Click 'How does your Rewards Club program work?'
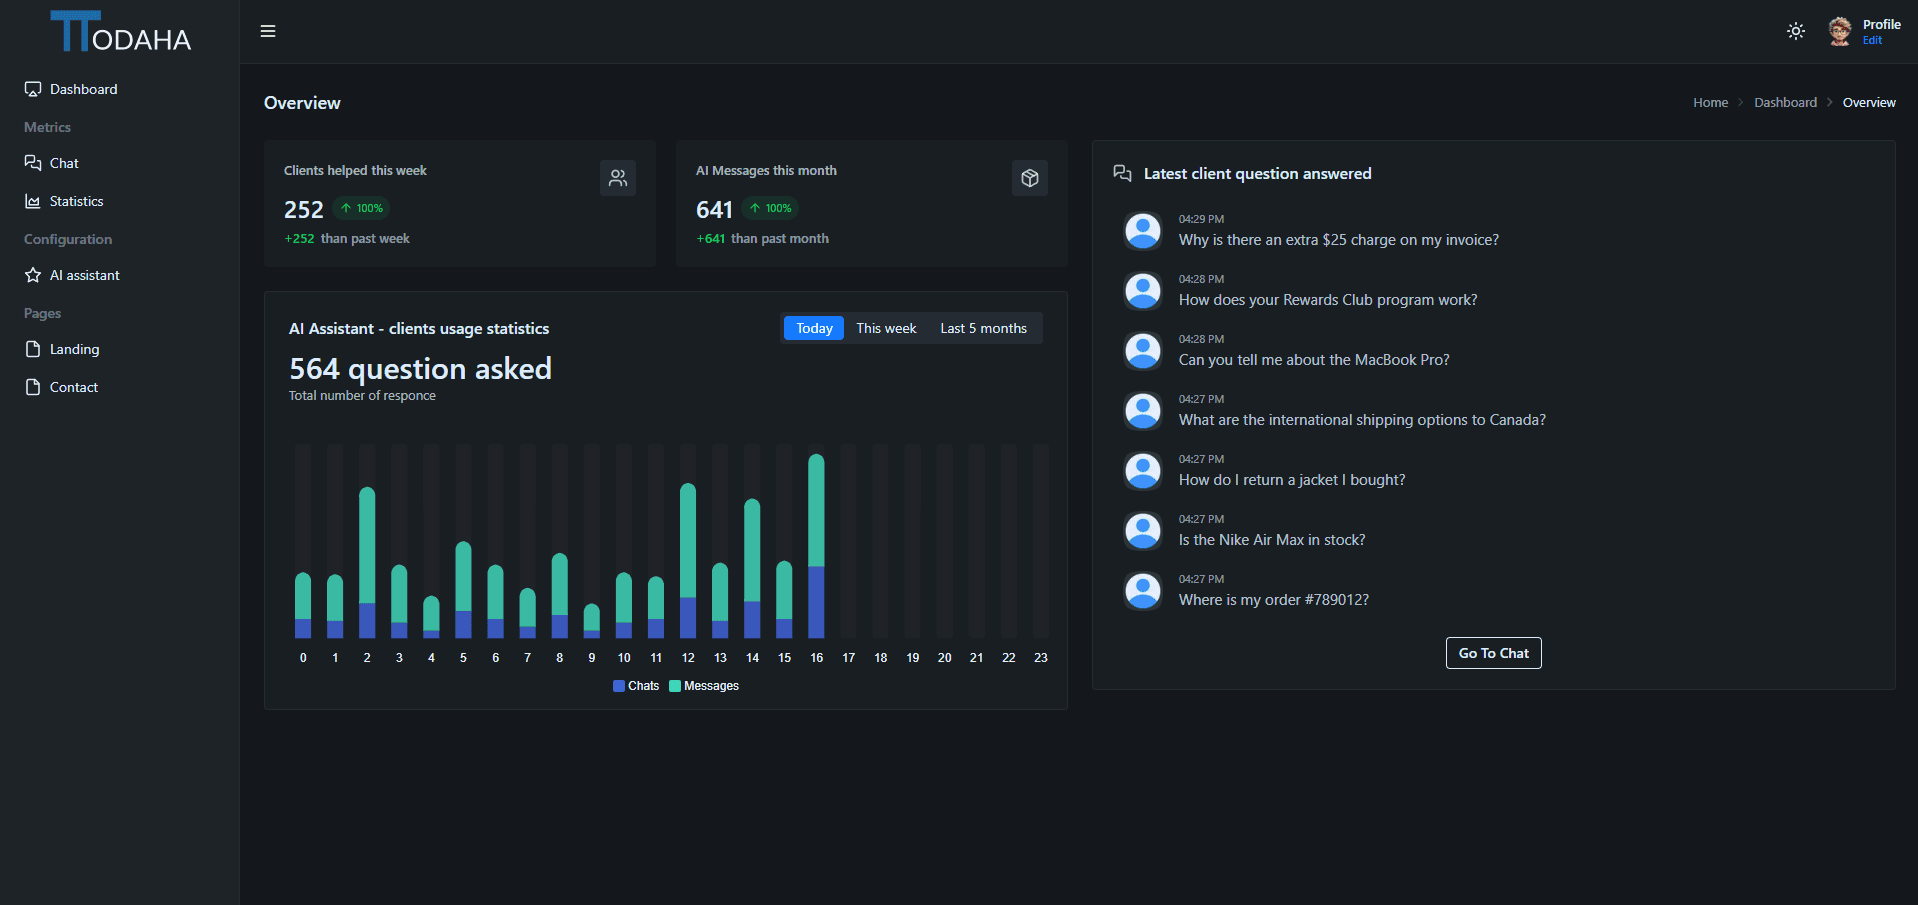The width and height of the screenshot is (1918, 905). coord(1328,300)
